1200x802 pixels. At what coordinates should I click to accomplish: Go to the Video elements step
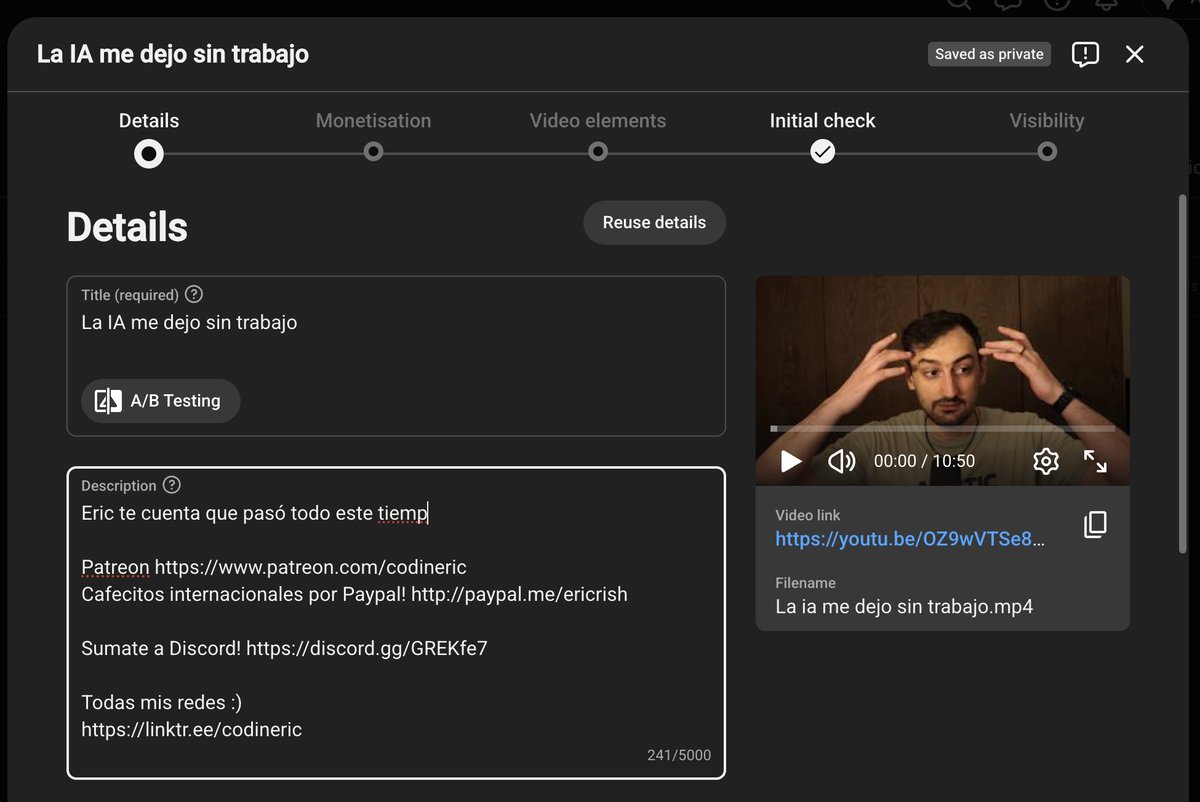(598, 138)
